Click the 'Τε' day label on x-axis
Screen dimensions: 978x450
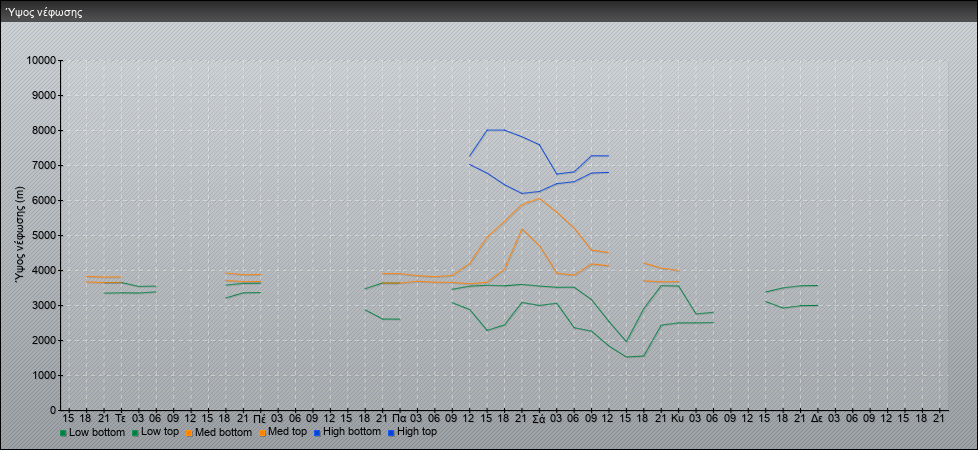click(x=121, y=418)
